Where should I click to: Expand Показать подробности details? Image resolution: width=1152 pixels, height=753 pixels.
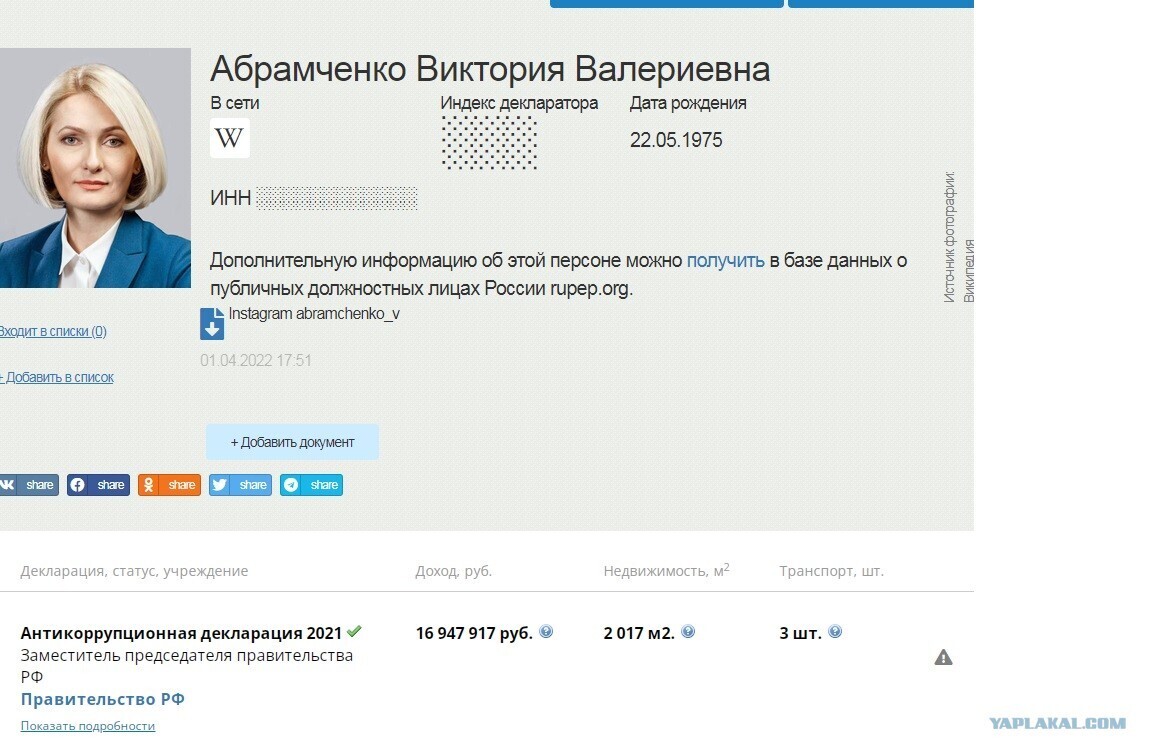click(88, 726)
